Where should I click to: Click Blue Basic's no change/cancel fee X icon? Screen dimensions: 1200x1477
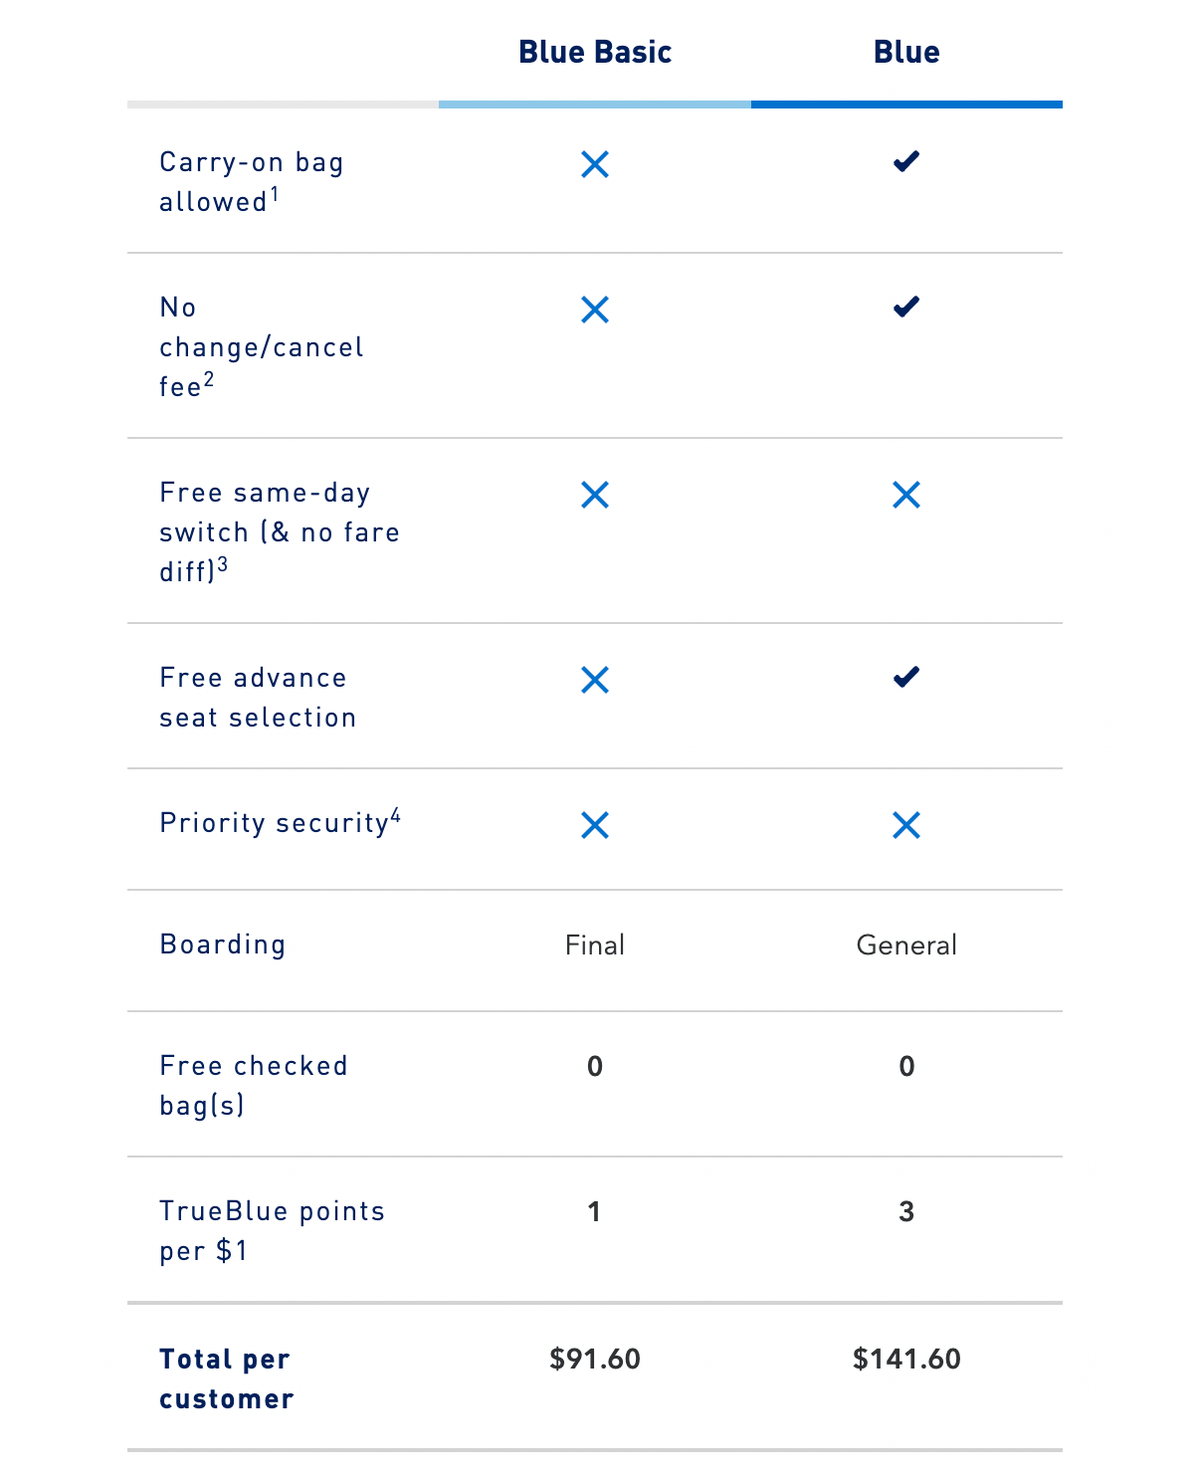pos(595,310)
